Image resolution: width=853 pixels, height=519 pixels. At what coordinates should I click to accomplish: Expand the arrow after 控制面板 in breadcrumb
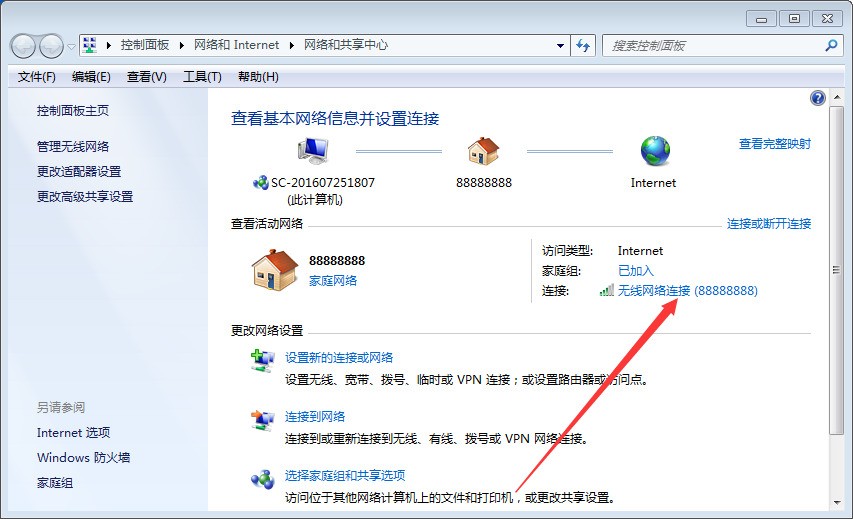pyautogui.click(x=182, y=45)
